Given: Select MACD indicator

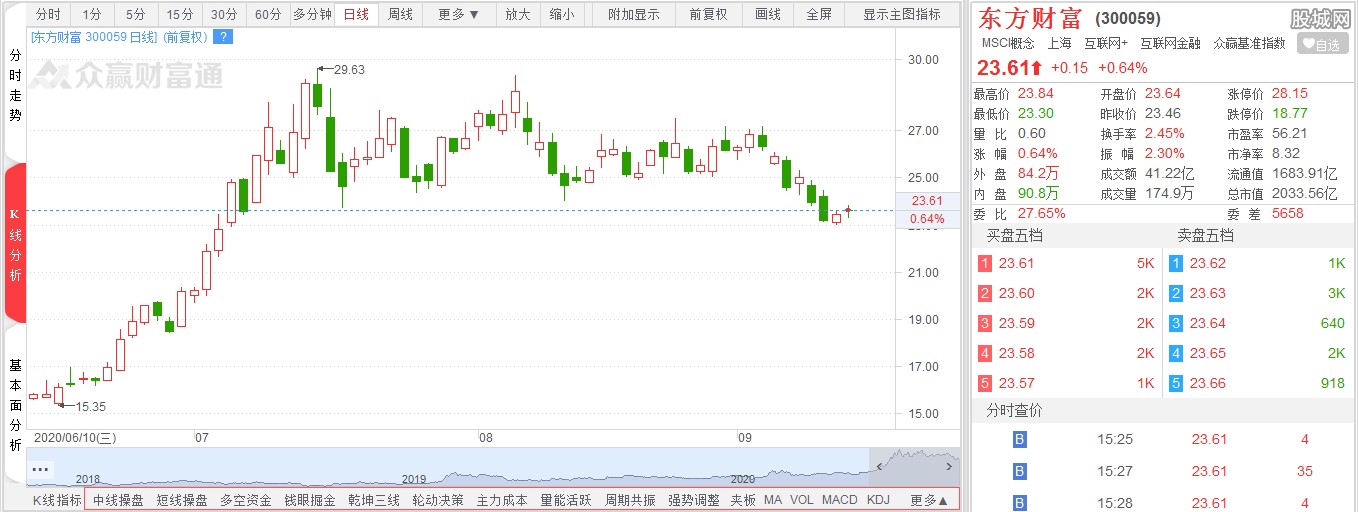Looking at the screenshot, I should (840, 500).
